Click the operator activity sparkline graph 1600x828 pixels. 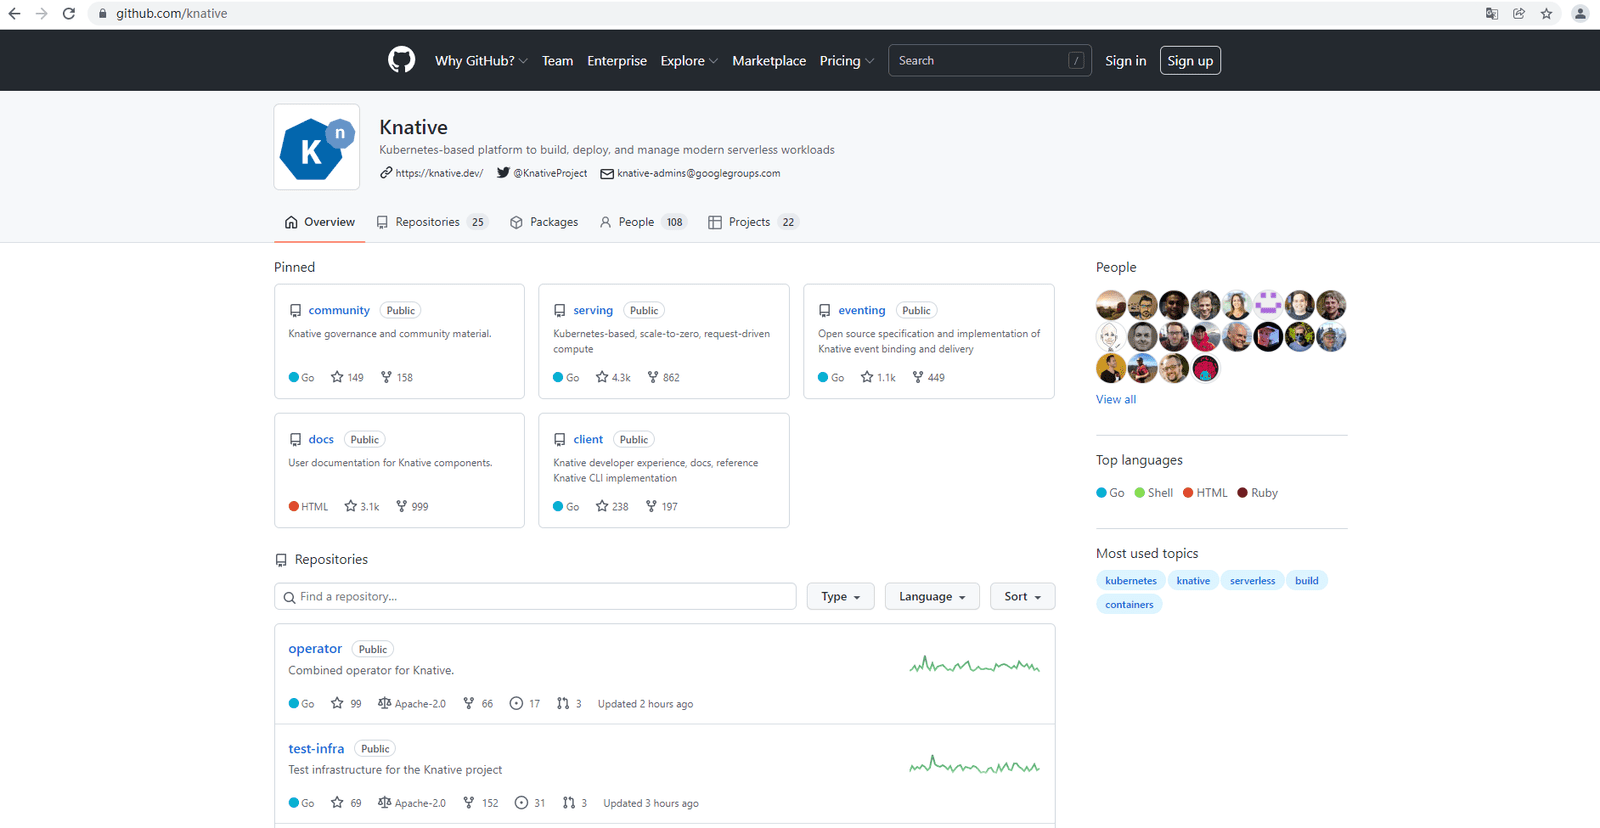click(975, 665)
